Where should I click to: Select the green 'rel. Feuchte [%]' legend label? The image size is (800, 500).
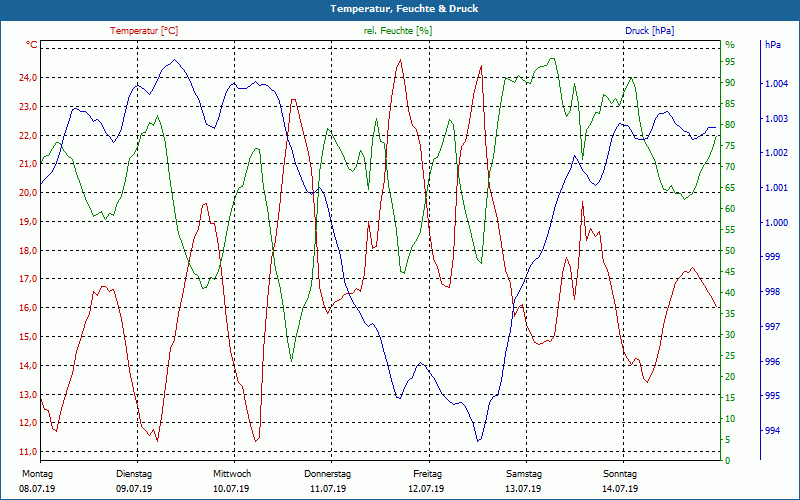(397, 31)
